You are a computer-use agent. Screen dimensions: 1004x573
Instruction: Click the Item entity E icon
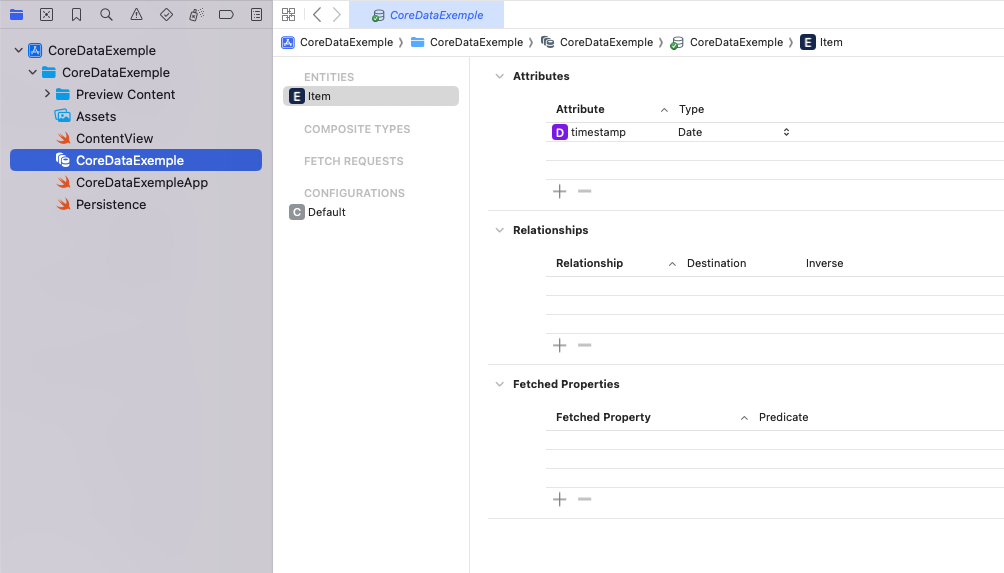[x=296, y=96]
